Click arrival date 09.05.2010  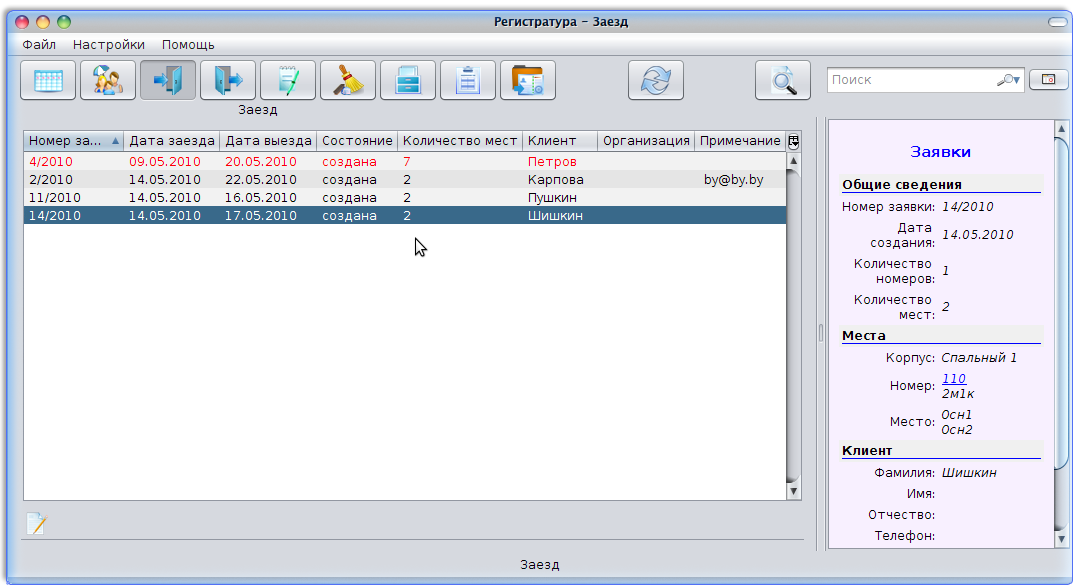(165, 162)
